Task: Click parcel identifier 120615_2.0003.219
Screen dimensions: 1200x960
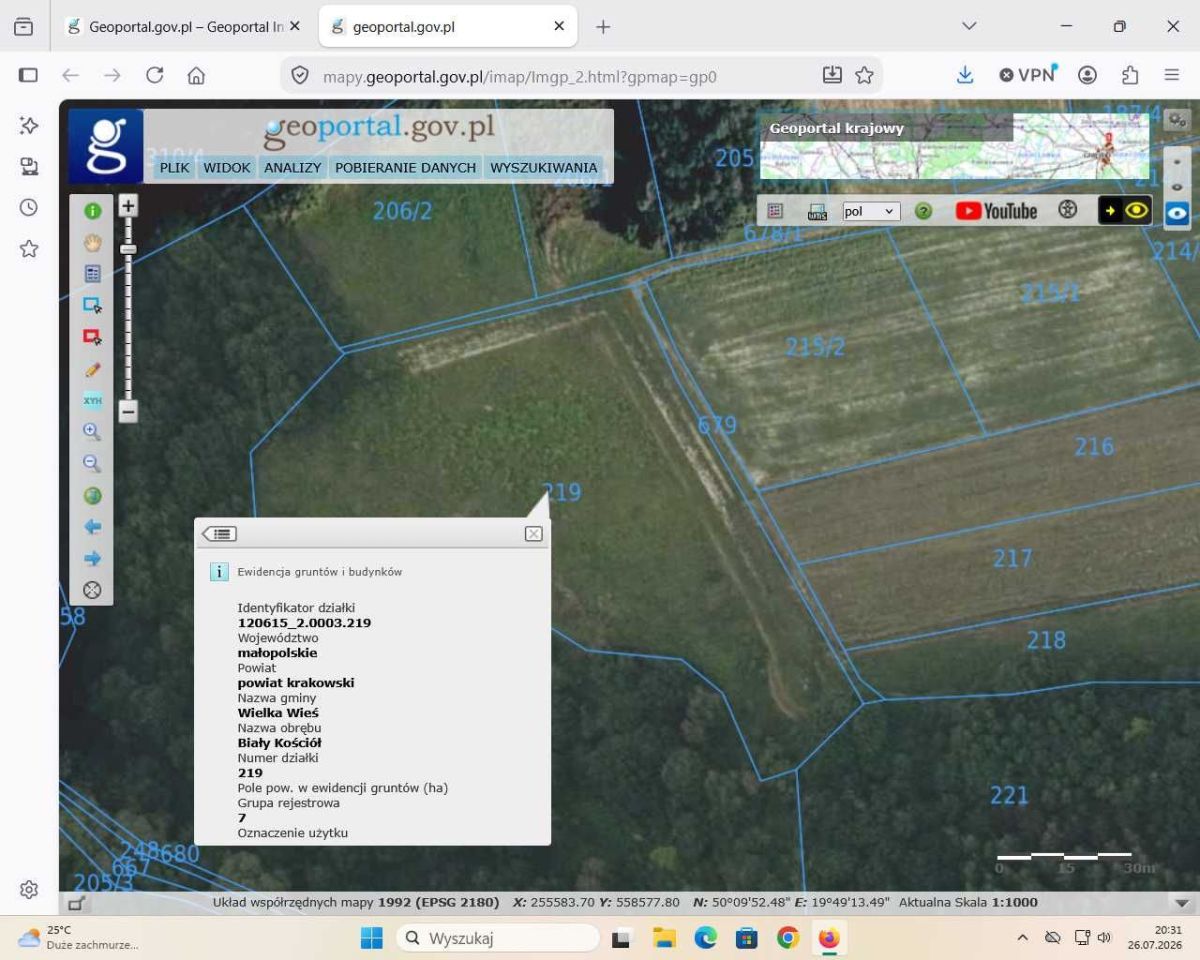Action: tap(304, 623)
